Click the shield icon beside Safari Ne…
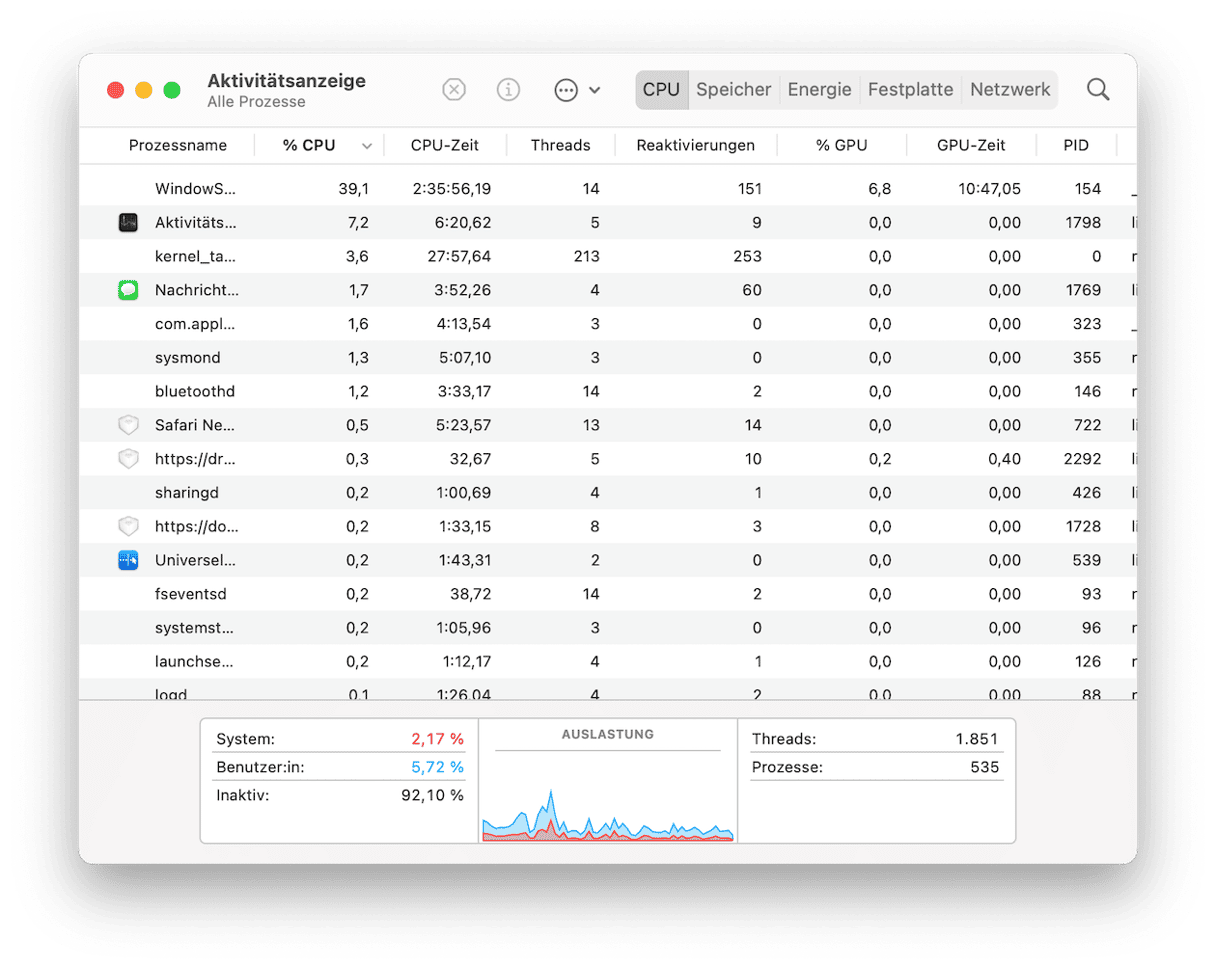 128,425
